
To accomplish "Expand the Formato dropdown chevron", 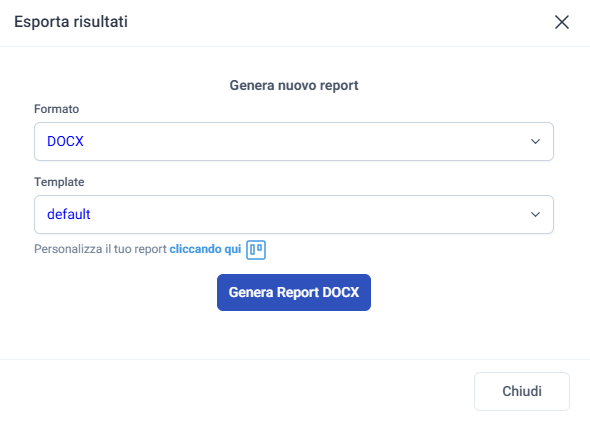I will (x=535, y=141).
